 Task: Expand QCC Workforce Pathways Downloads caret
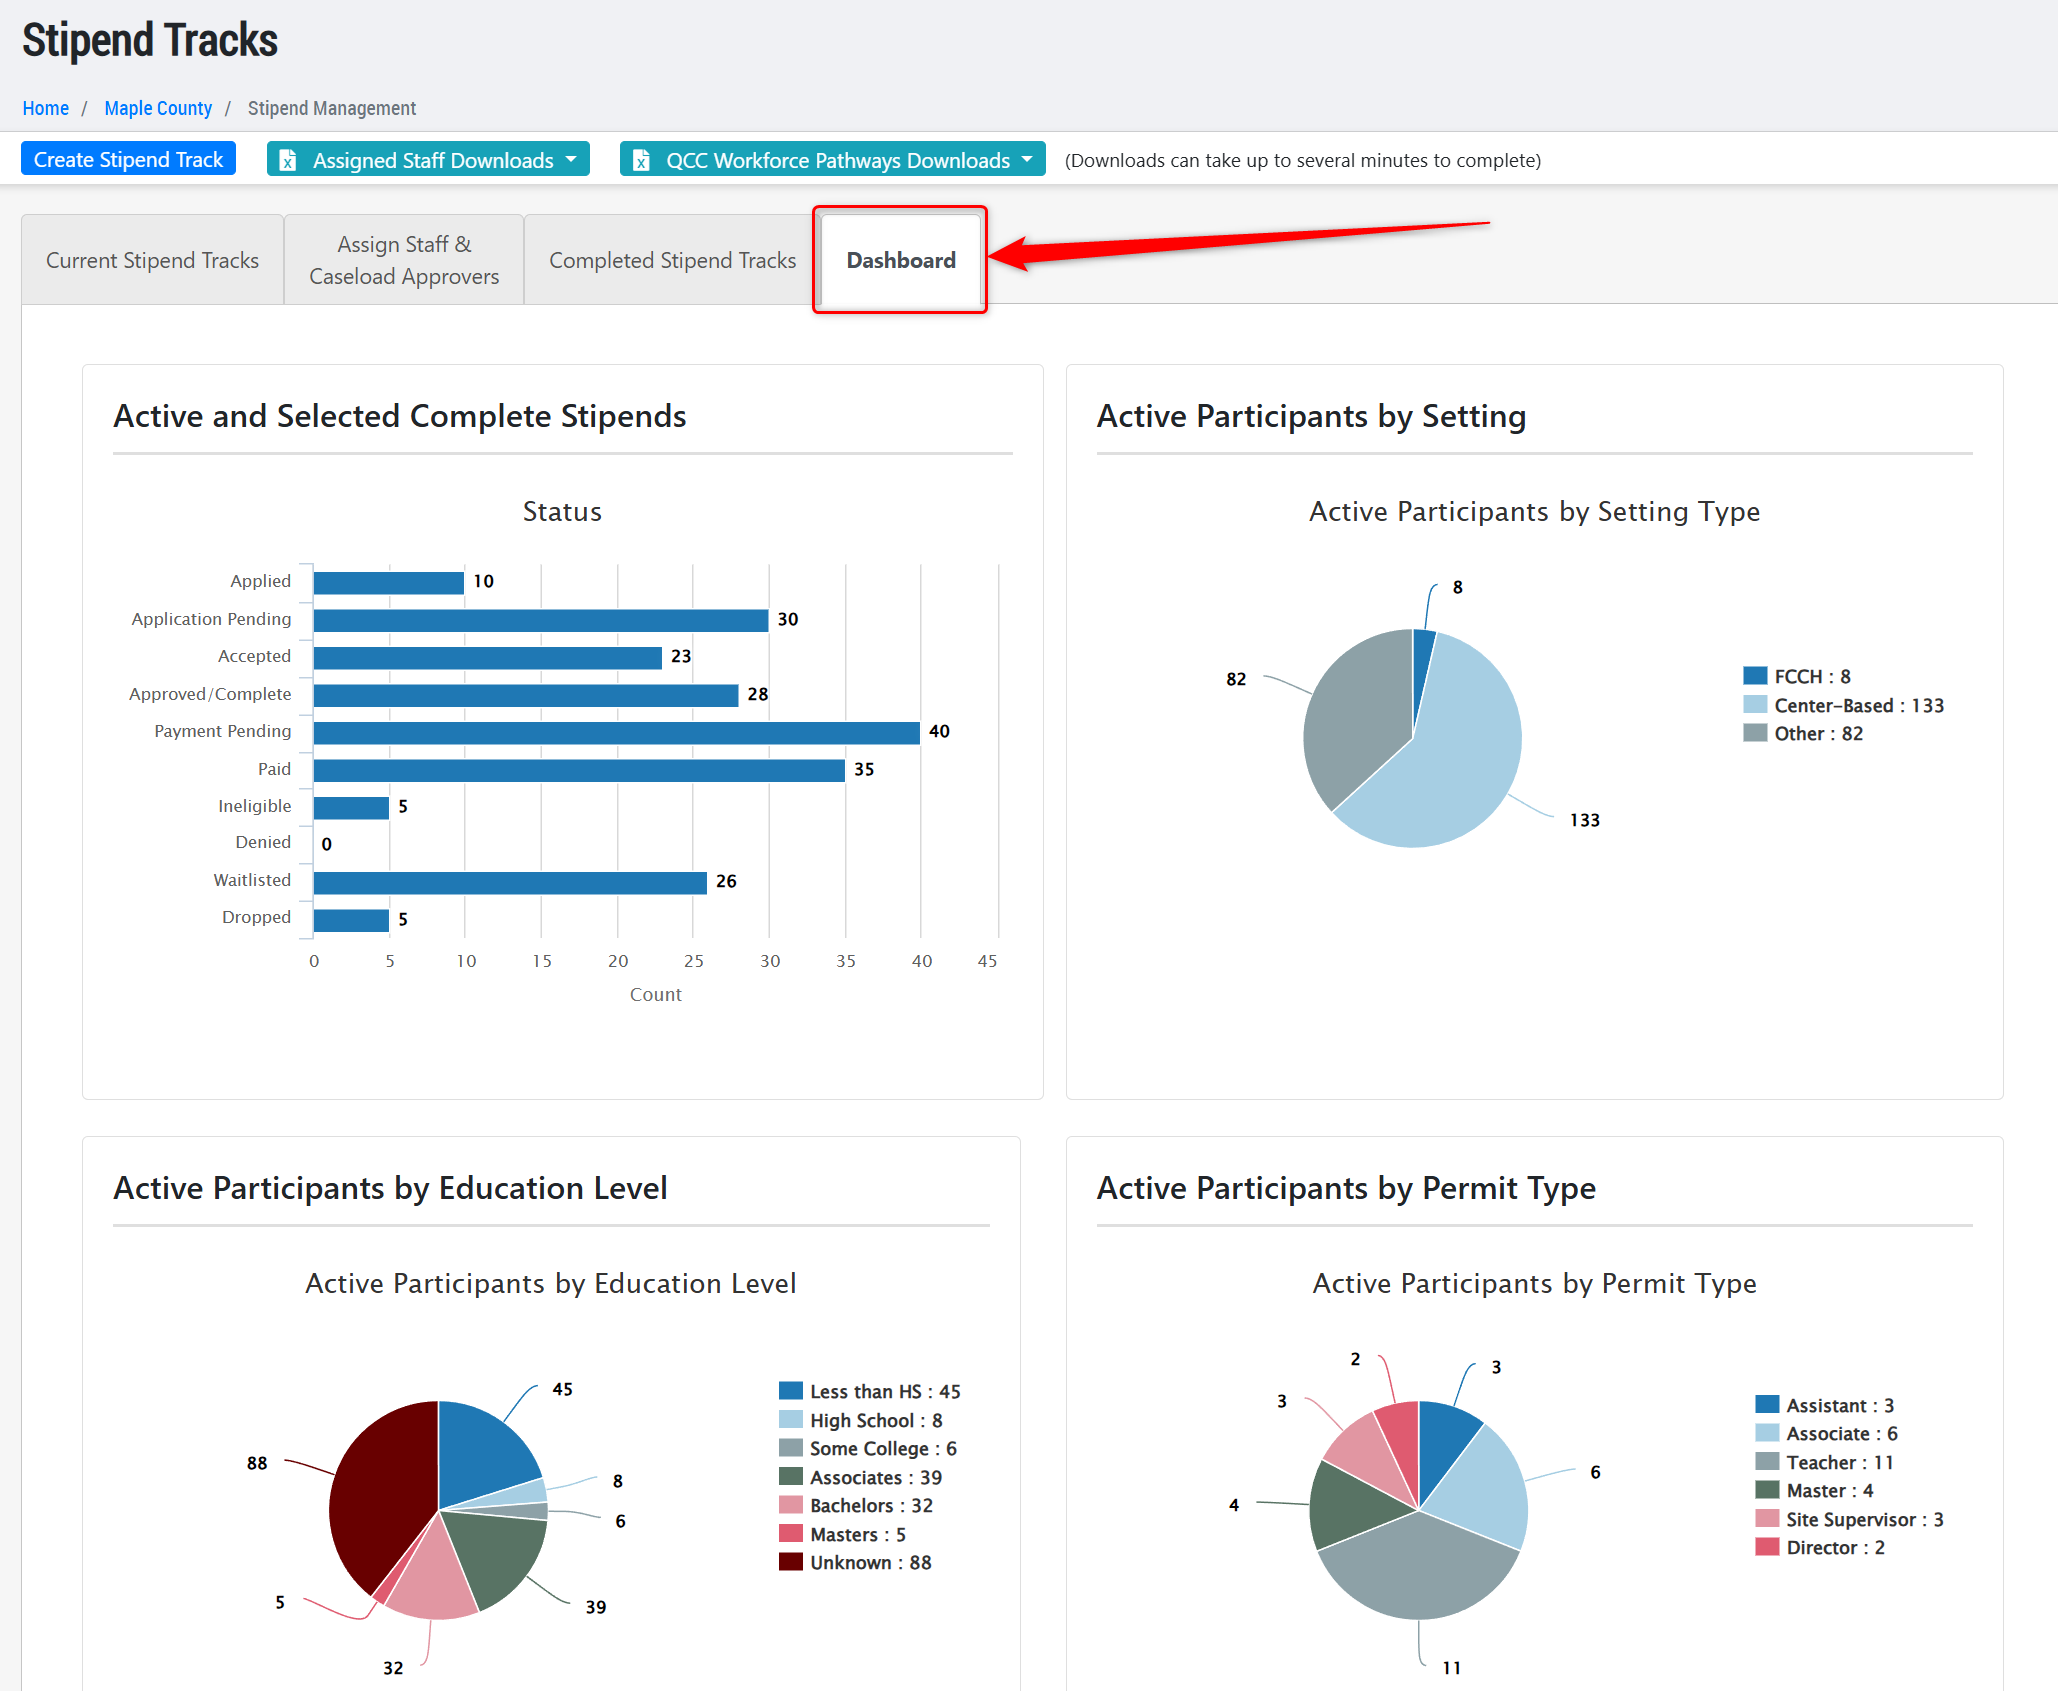click(1027, 160)
